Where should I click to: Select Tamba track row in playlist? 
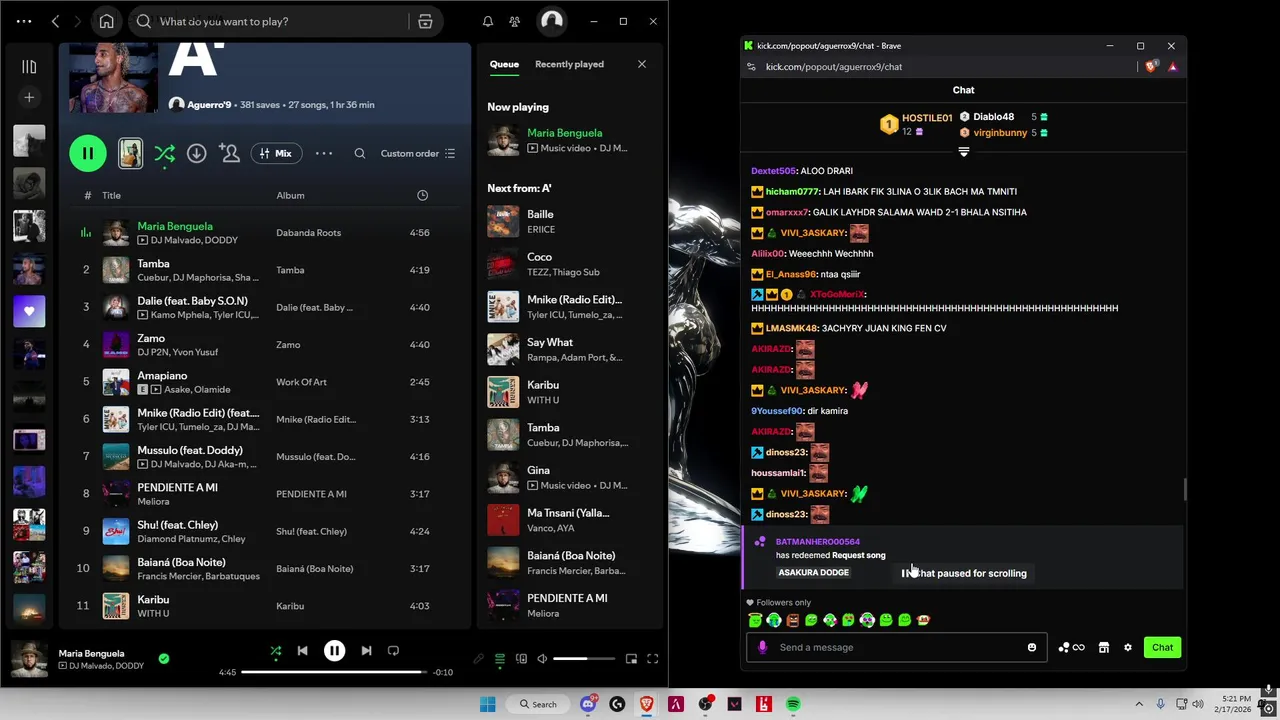coord(266,270)
